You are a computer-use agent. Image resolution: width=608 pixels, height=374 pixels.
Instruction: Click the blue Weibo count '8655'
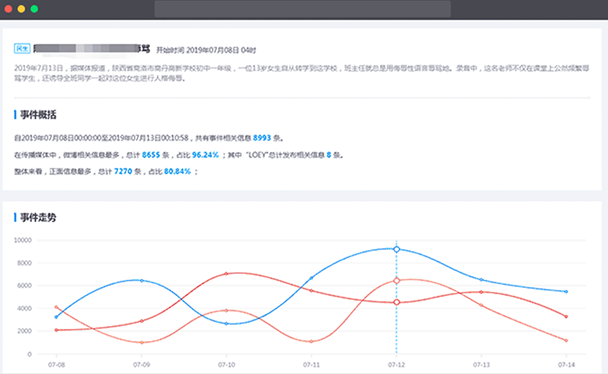[151, 155]
